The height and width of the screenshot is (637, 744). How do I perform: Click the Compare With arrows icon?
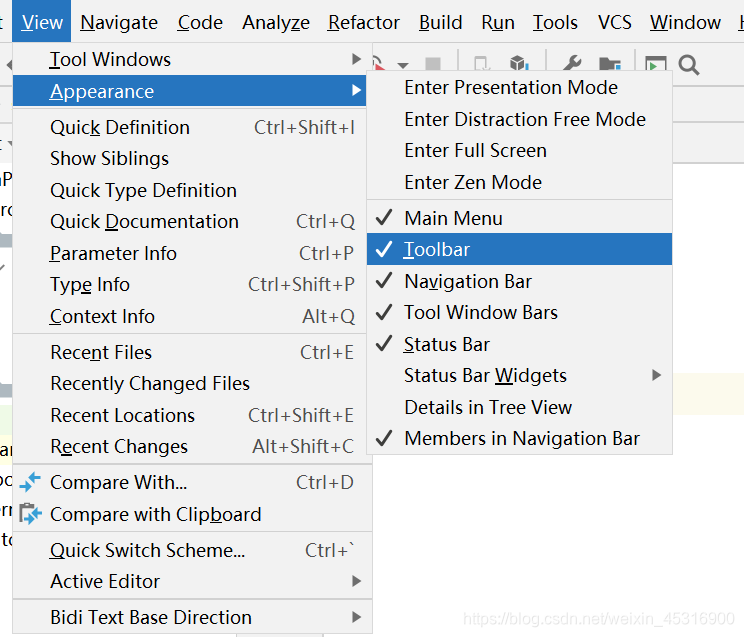click(30, 481)
